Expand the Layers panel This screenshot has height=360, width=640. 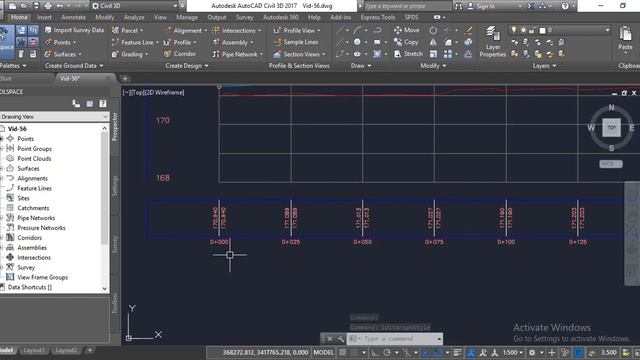click(x=544, y=65)
